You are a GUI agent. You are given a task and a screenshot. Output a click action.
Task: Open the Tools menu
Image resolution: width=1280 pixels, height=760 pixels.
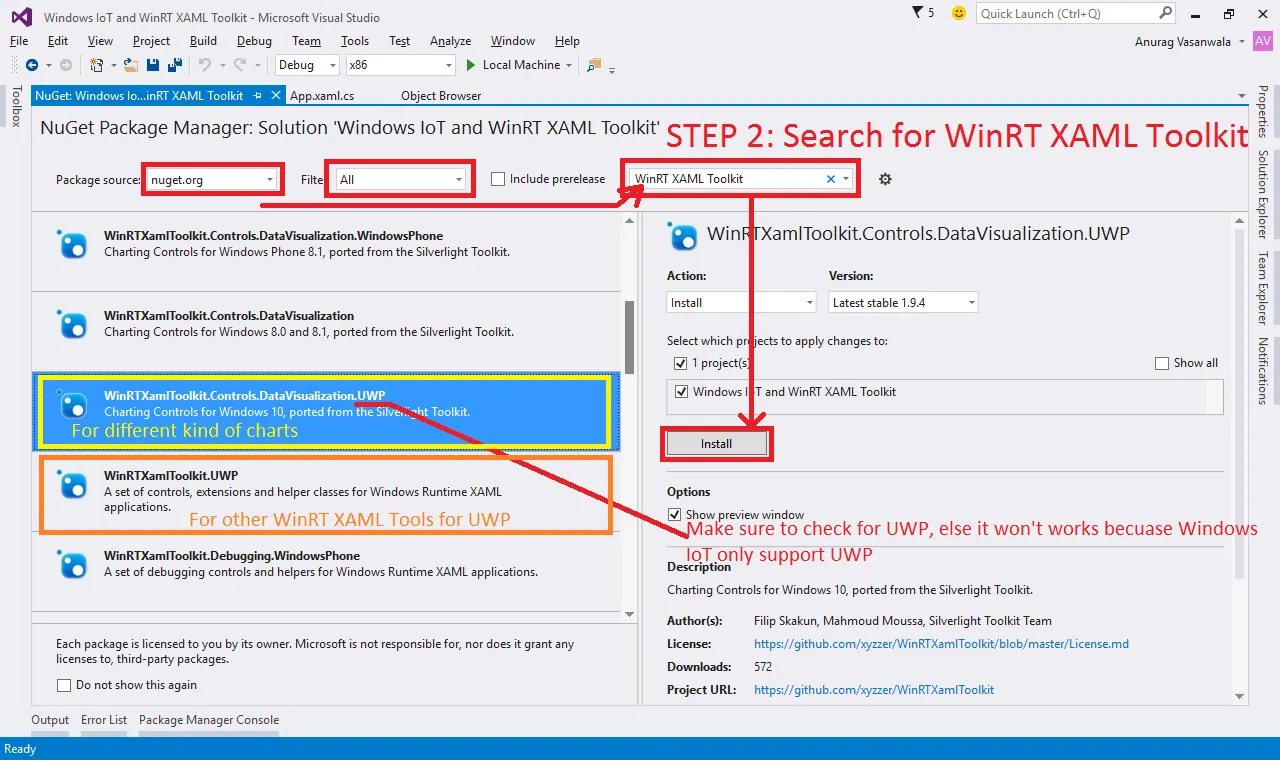[355, 41]
